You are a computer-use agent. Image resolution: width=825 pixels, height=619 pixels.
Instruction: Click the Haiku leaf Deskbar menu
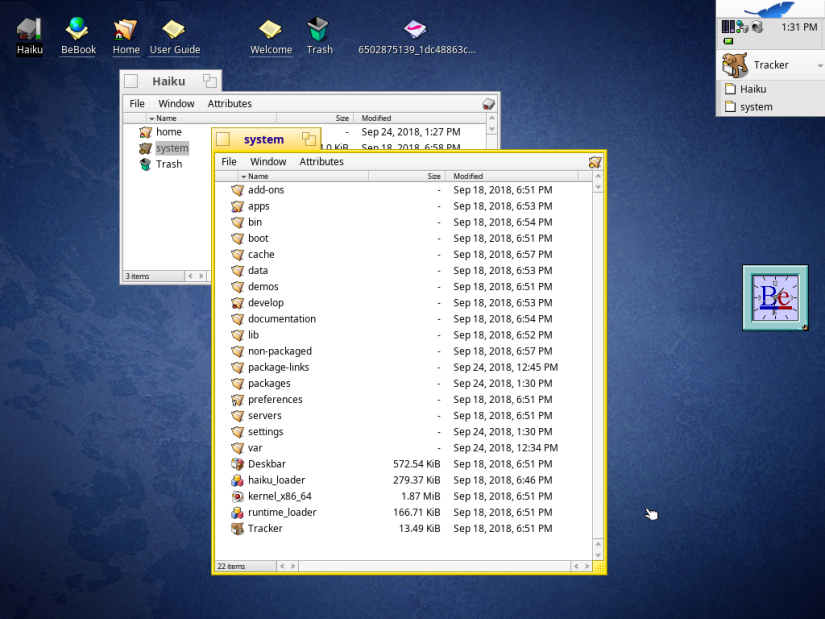[769, 9]
